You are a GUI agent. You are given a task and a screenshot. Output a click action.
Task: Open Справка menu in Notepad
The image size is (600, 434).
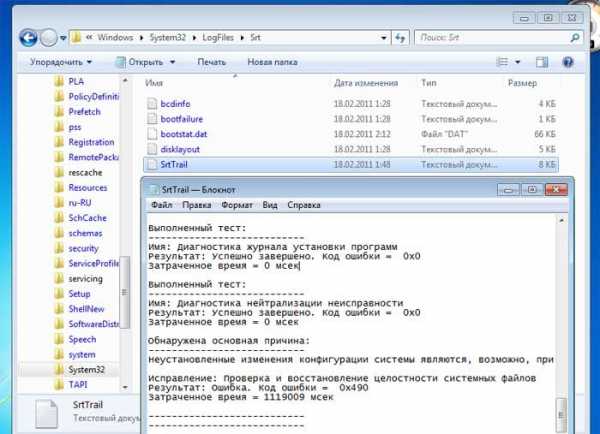(x=304, y=205)
